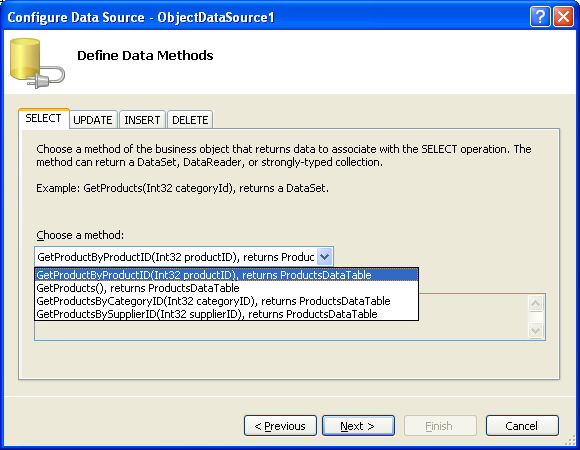Close the Configure Data Source dialog
The height and width of the screenshot is (450, 580).
click(563, 17)
